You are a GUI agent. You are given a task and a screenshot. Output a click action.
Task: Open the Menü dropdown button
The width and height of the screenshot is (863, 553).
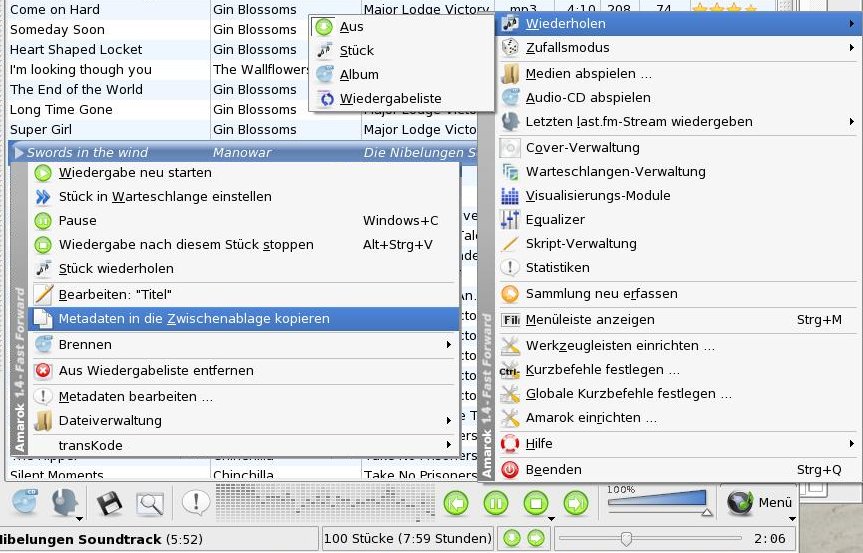[760, 502]
